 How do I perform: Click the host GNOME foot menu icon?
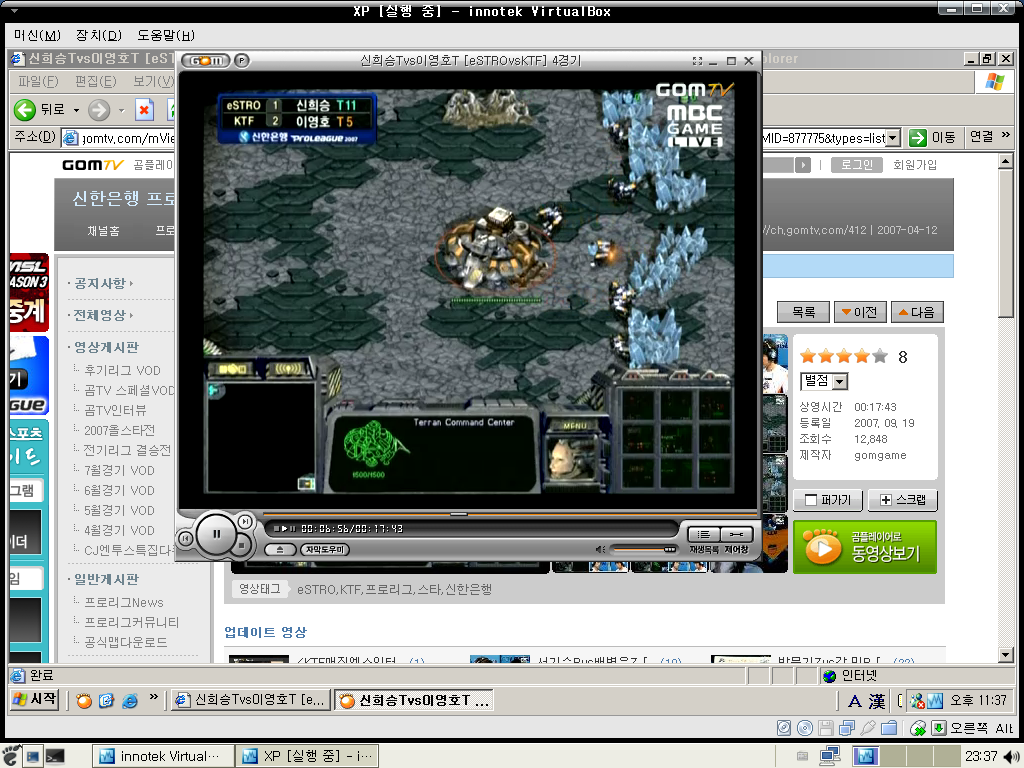(x=11, y=756)
